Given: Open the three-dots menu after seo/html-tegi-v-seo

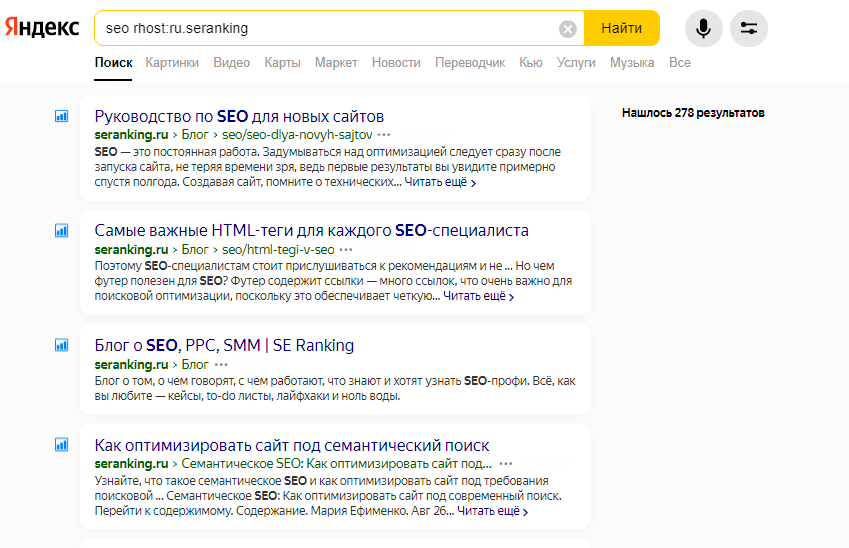Looking at the screenshot, I should pos(346,250).
